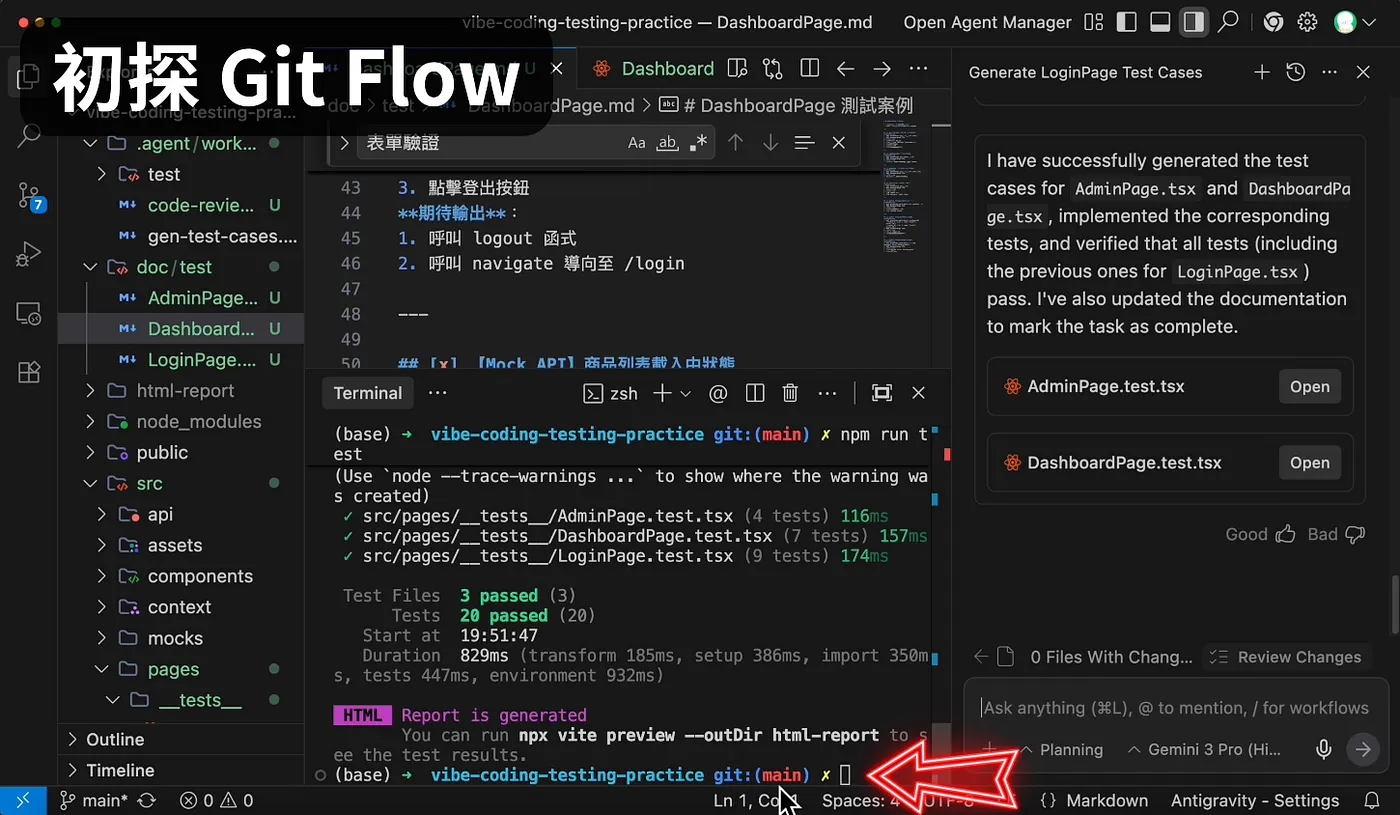The width and height of the screenshot is (1400, 815).
Task: Toggle Match Whole Word in find widget
Action: [x=667, y=143]
